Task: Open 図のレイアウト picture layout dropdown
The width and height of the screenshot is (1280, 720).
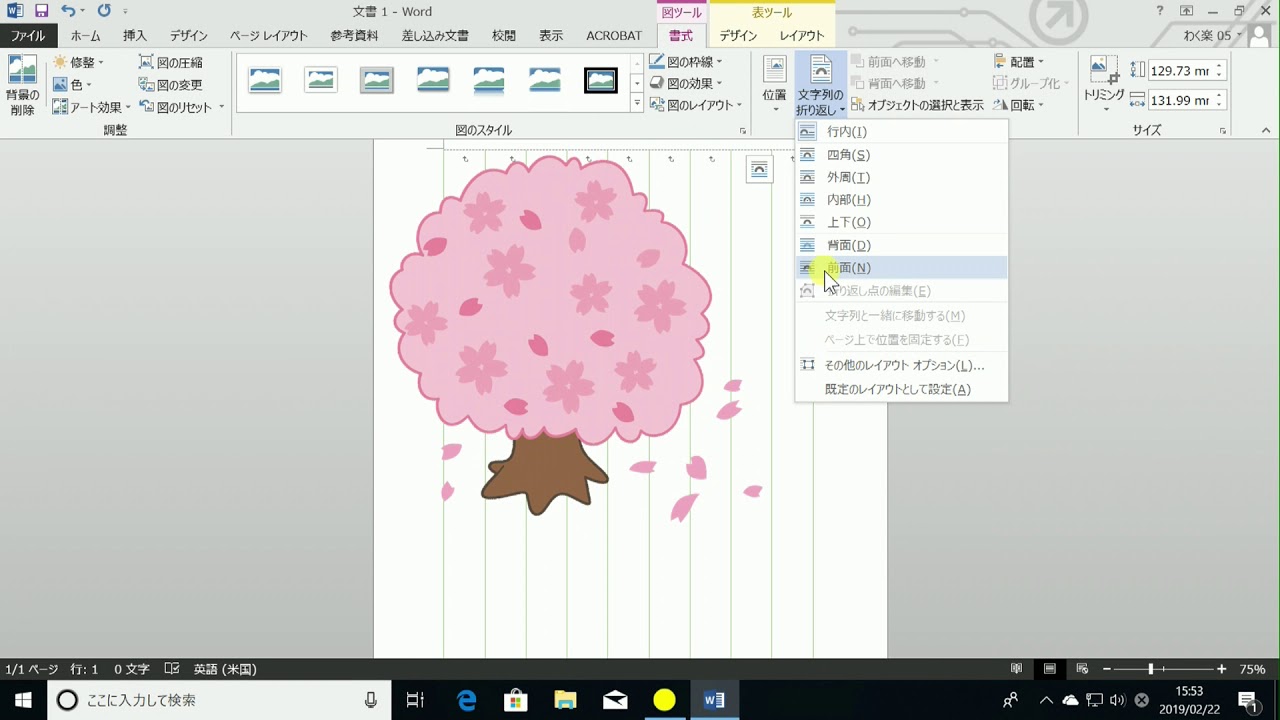Action: click(696, 105)
